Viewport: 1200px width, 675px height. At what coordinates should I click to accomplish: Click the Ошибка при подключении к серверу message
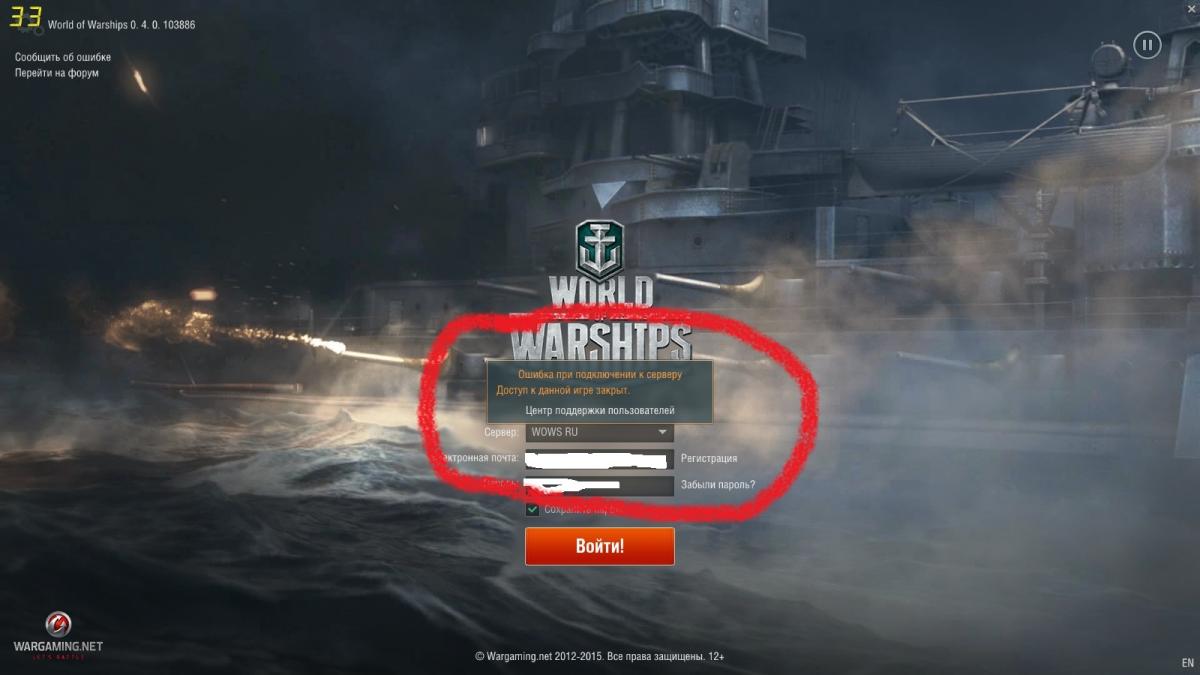coord(600,374)
